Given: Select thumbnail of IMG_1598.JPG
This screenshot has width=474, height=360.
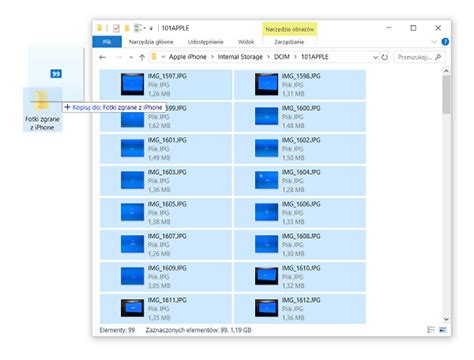Looking at the screenshot, I should pyautogui.click(x=266, y=84).
